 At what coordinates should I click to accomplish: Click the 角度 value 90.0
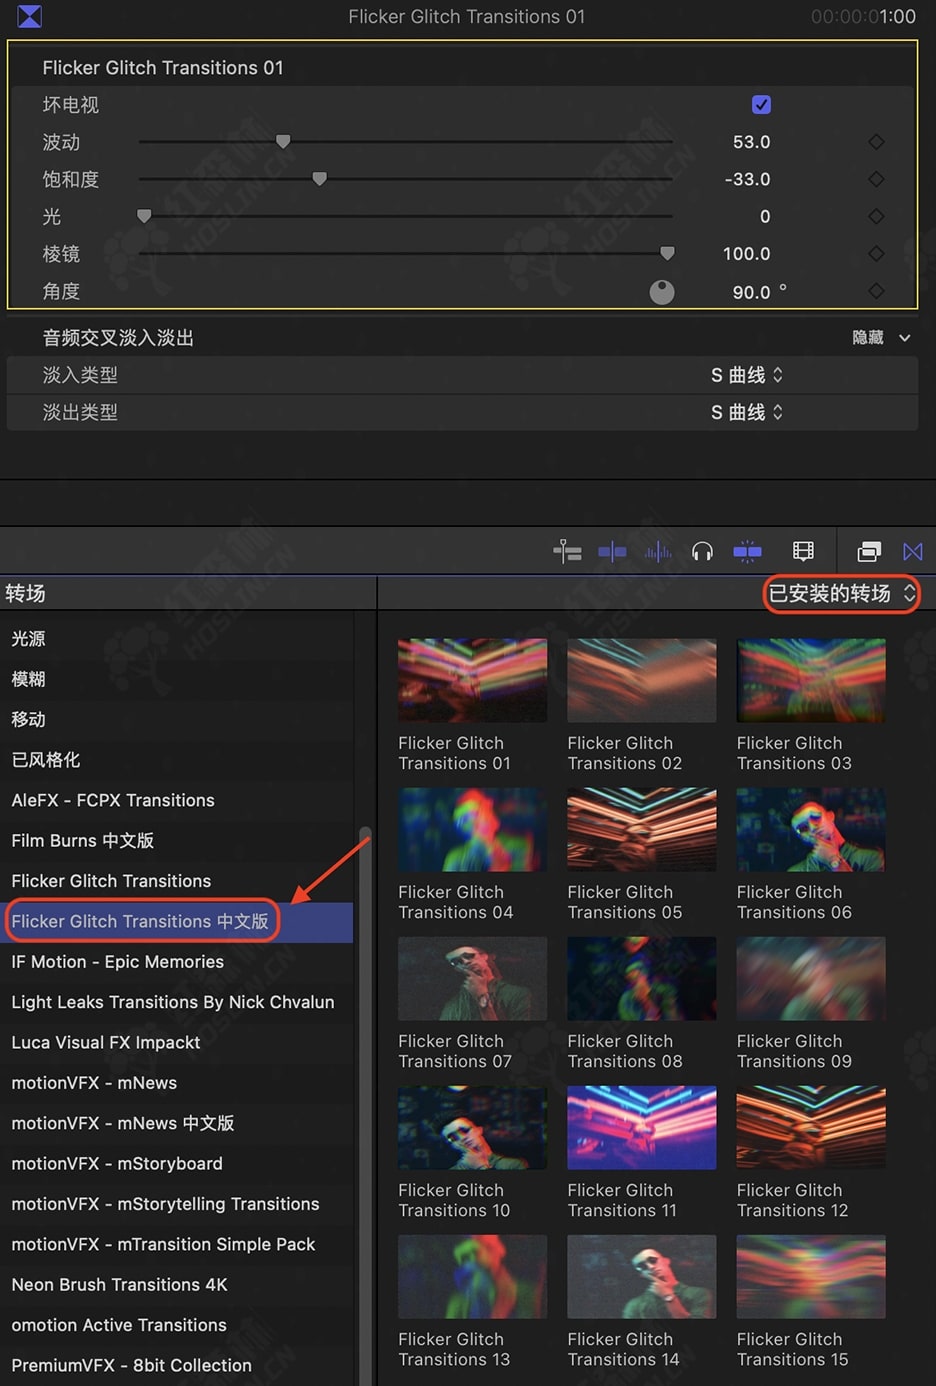[751, 292]
